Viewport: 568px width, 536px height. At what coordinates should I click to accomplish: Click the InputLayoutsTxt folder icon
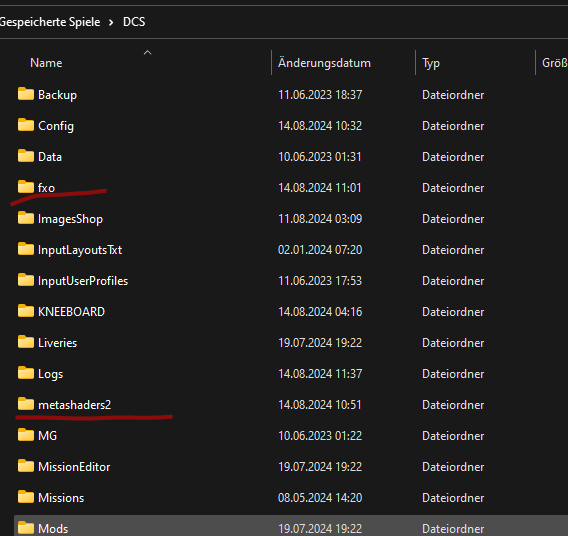pyautogui.click(x=26, y=249)
